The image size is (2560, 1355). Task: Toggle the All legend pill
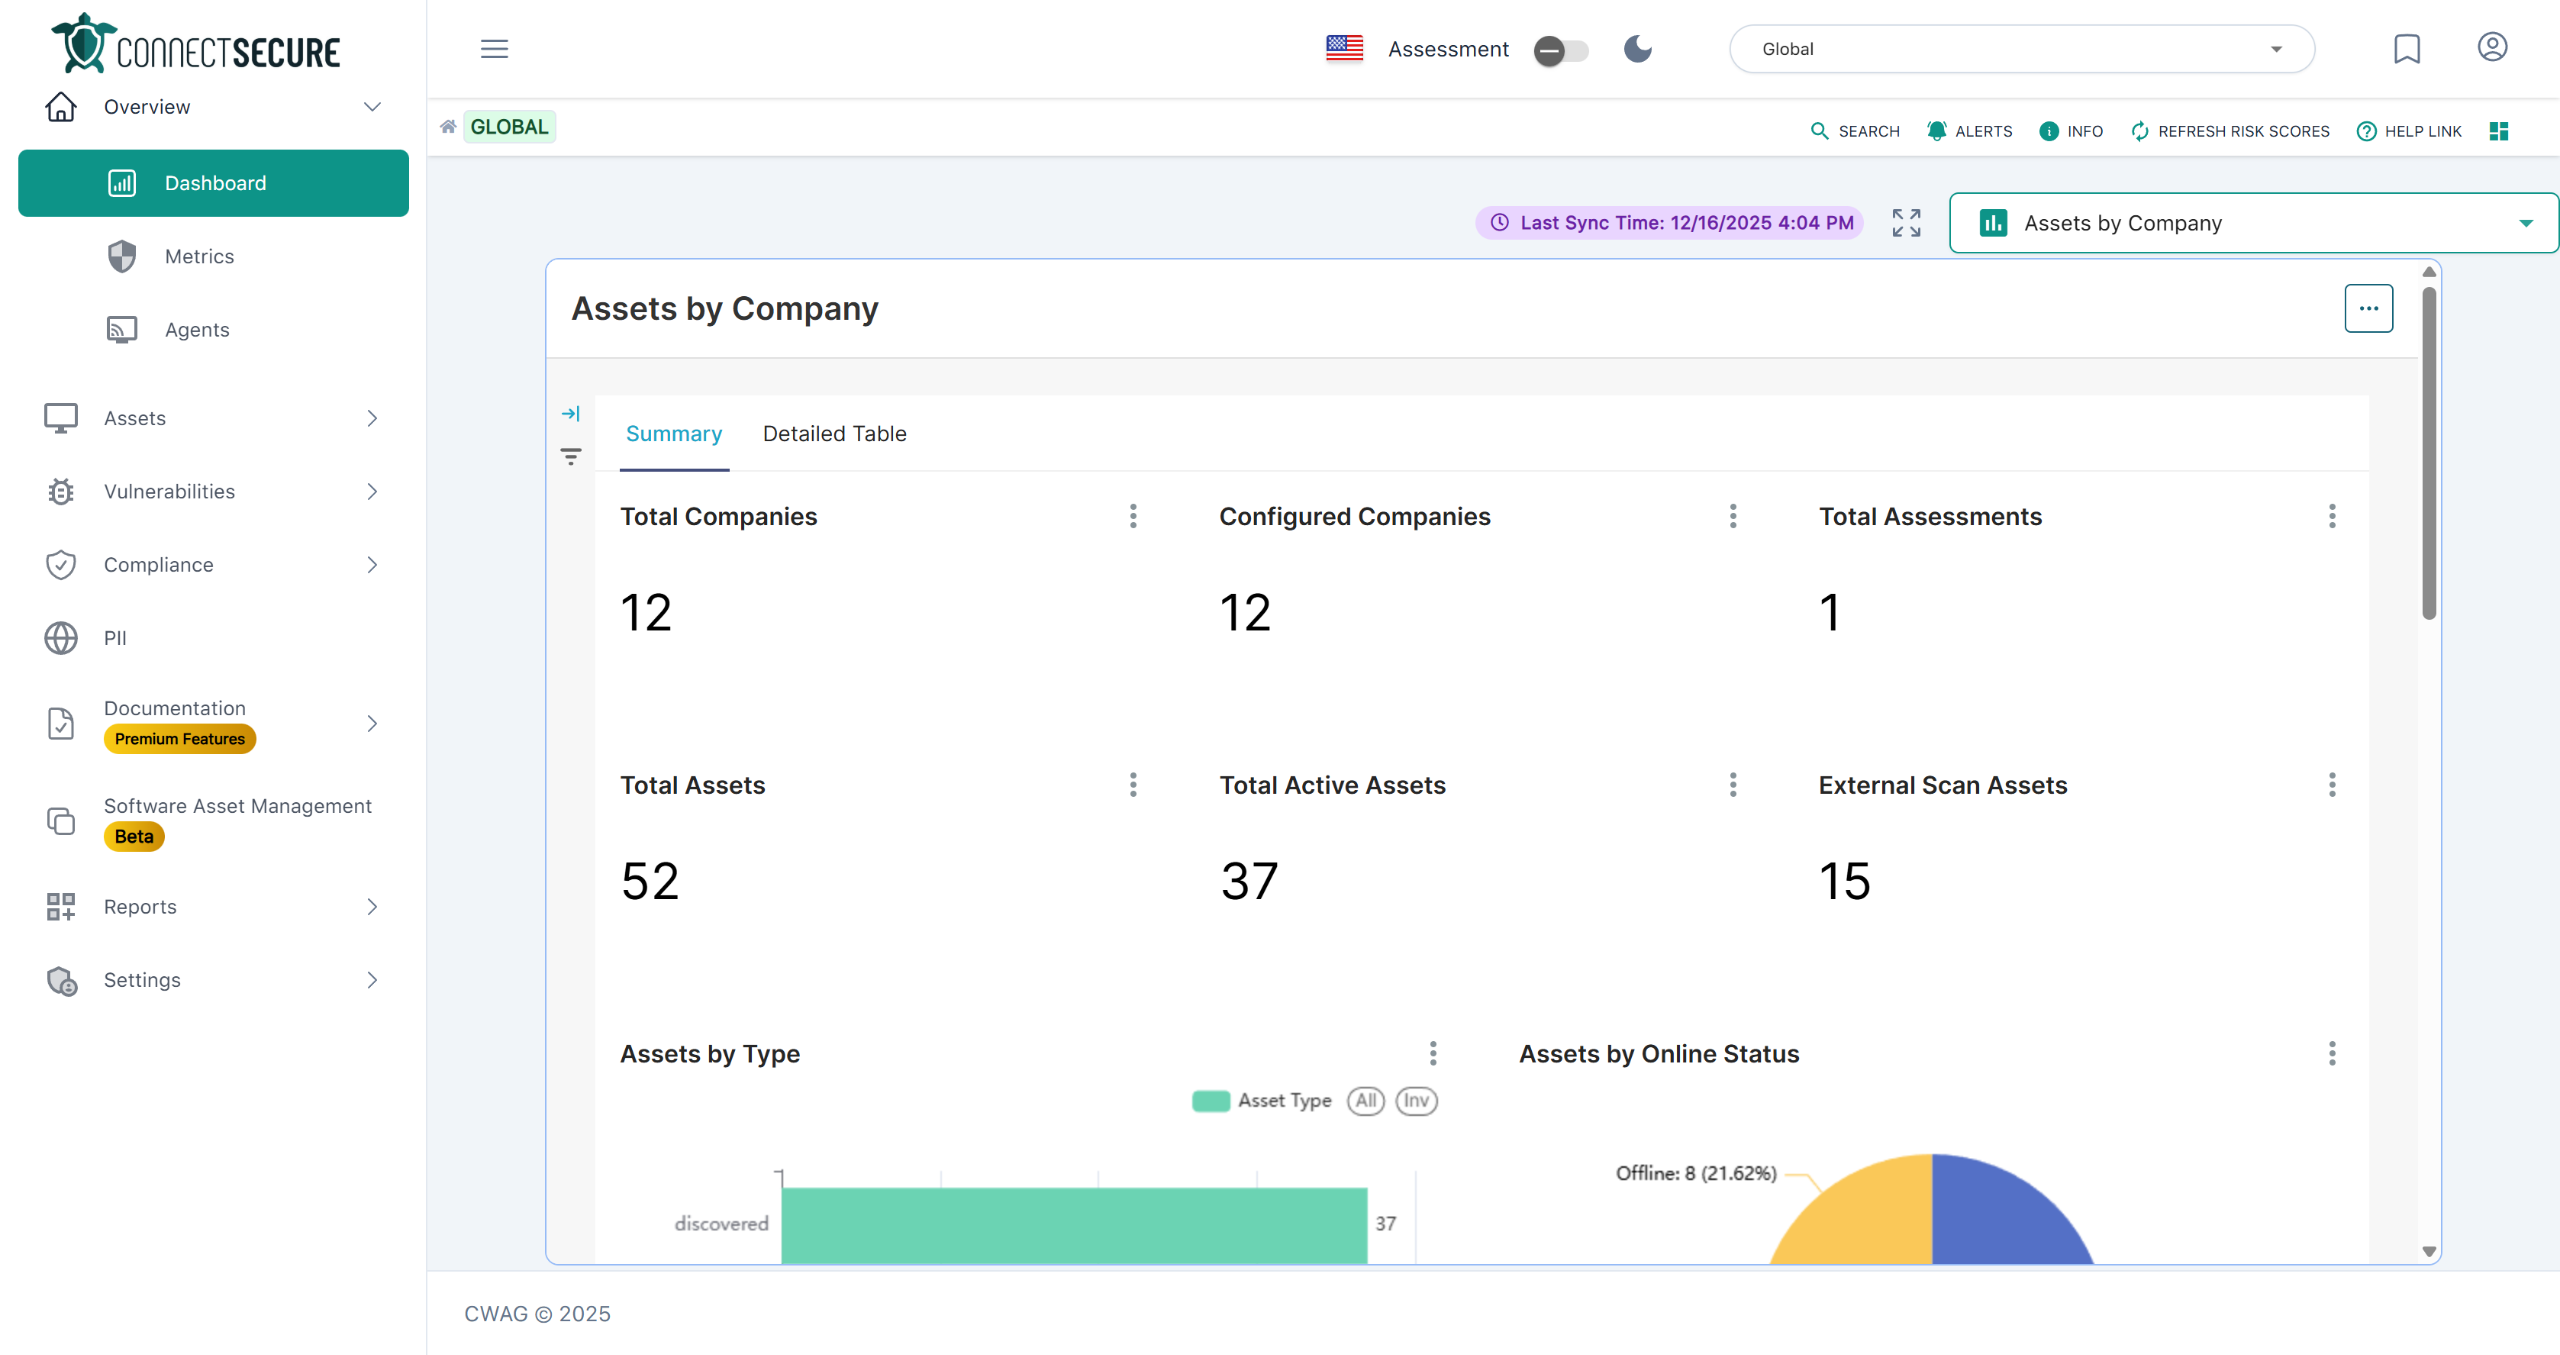tap(1366, 1101)
